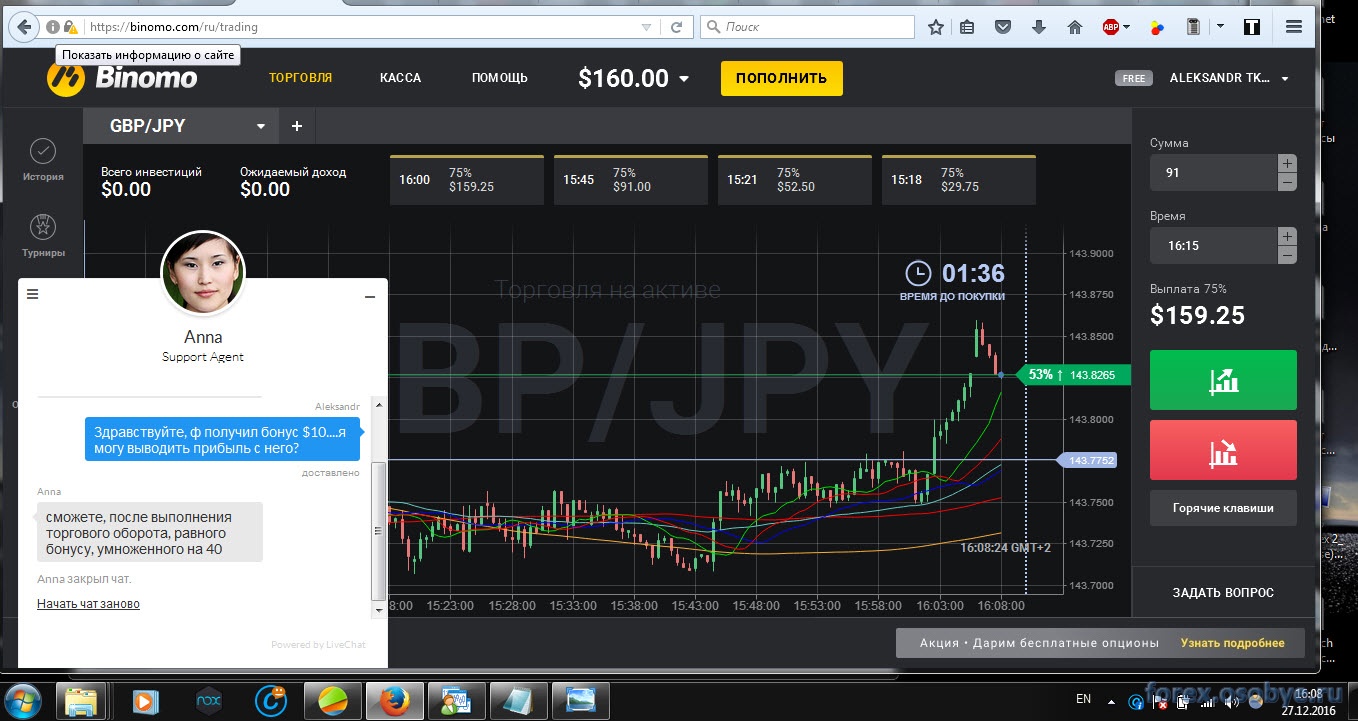Screen dimensions: 1358x721
Task: Click the Binomo logo
Action: click(122, 77)
